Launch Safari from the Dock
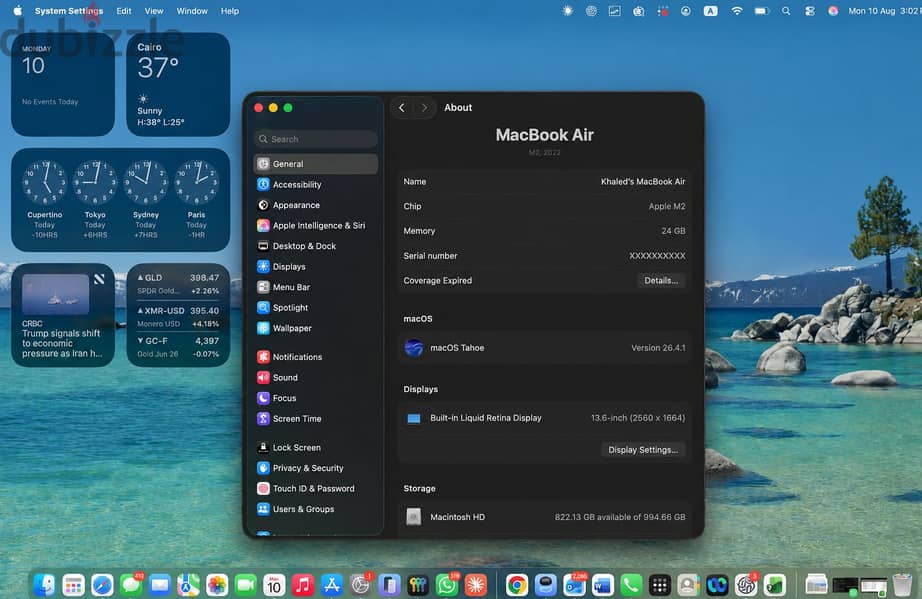The height and width of the screenshot is (599, 922). [x=102, y=585]
